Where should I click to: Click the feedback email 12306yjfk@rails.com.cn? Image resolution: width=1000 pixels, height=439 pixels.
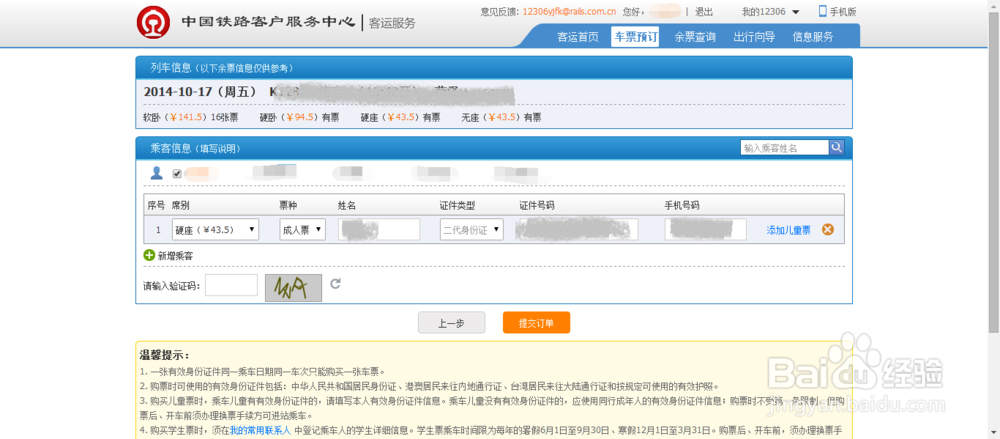coord(569,12)
